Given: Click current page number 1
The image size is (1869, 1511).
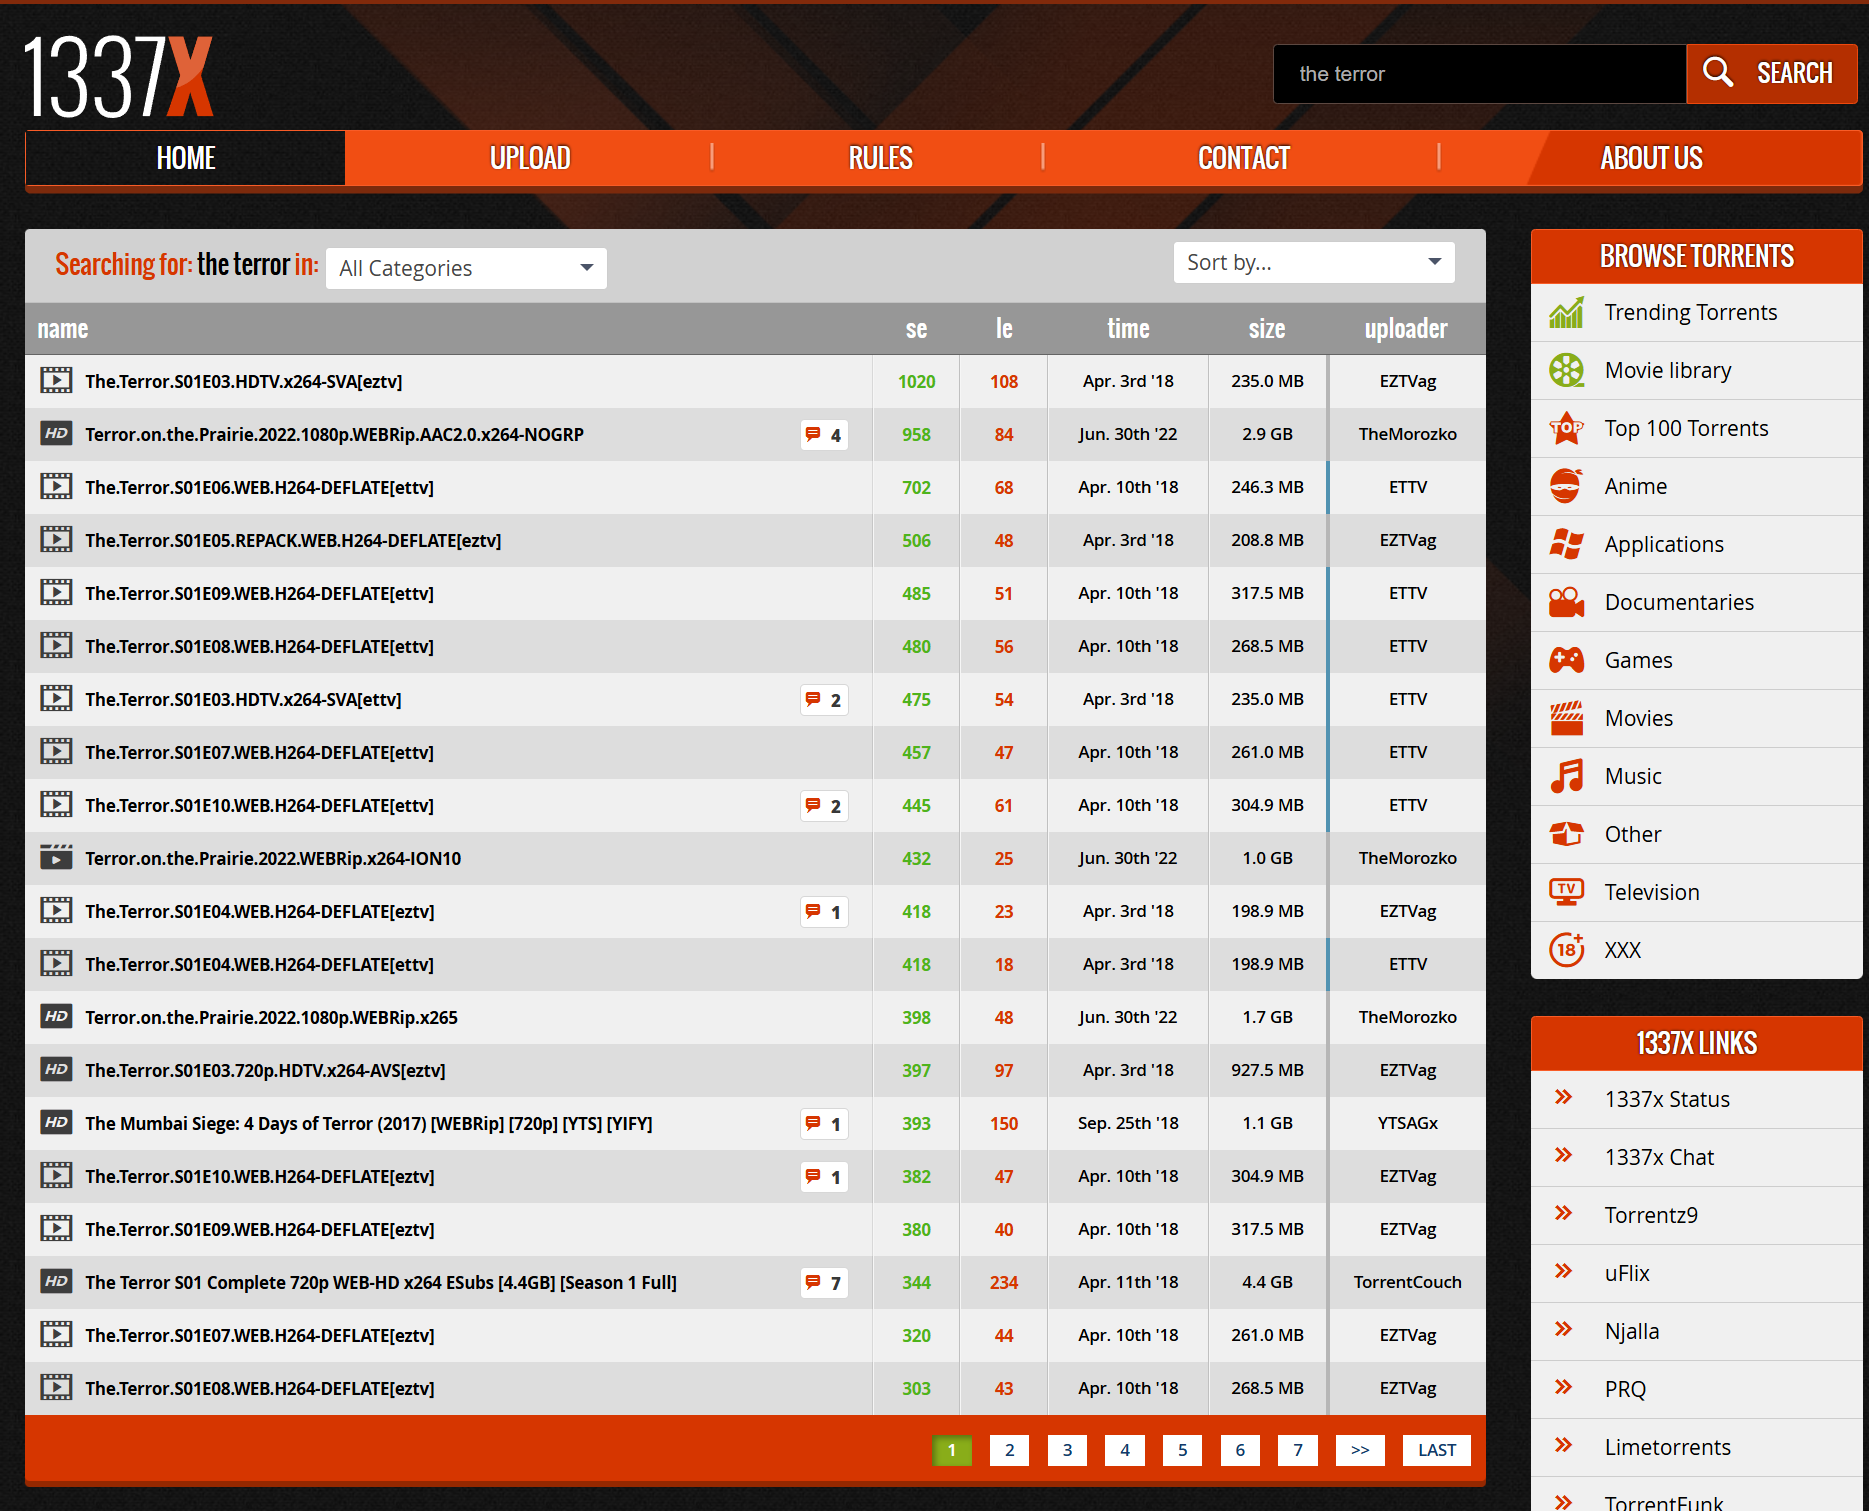Looking at the screenshot, I should tap(952, 1450).
